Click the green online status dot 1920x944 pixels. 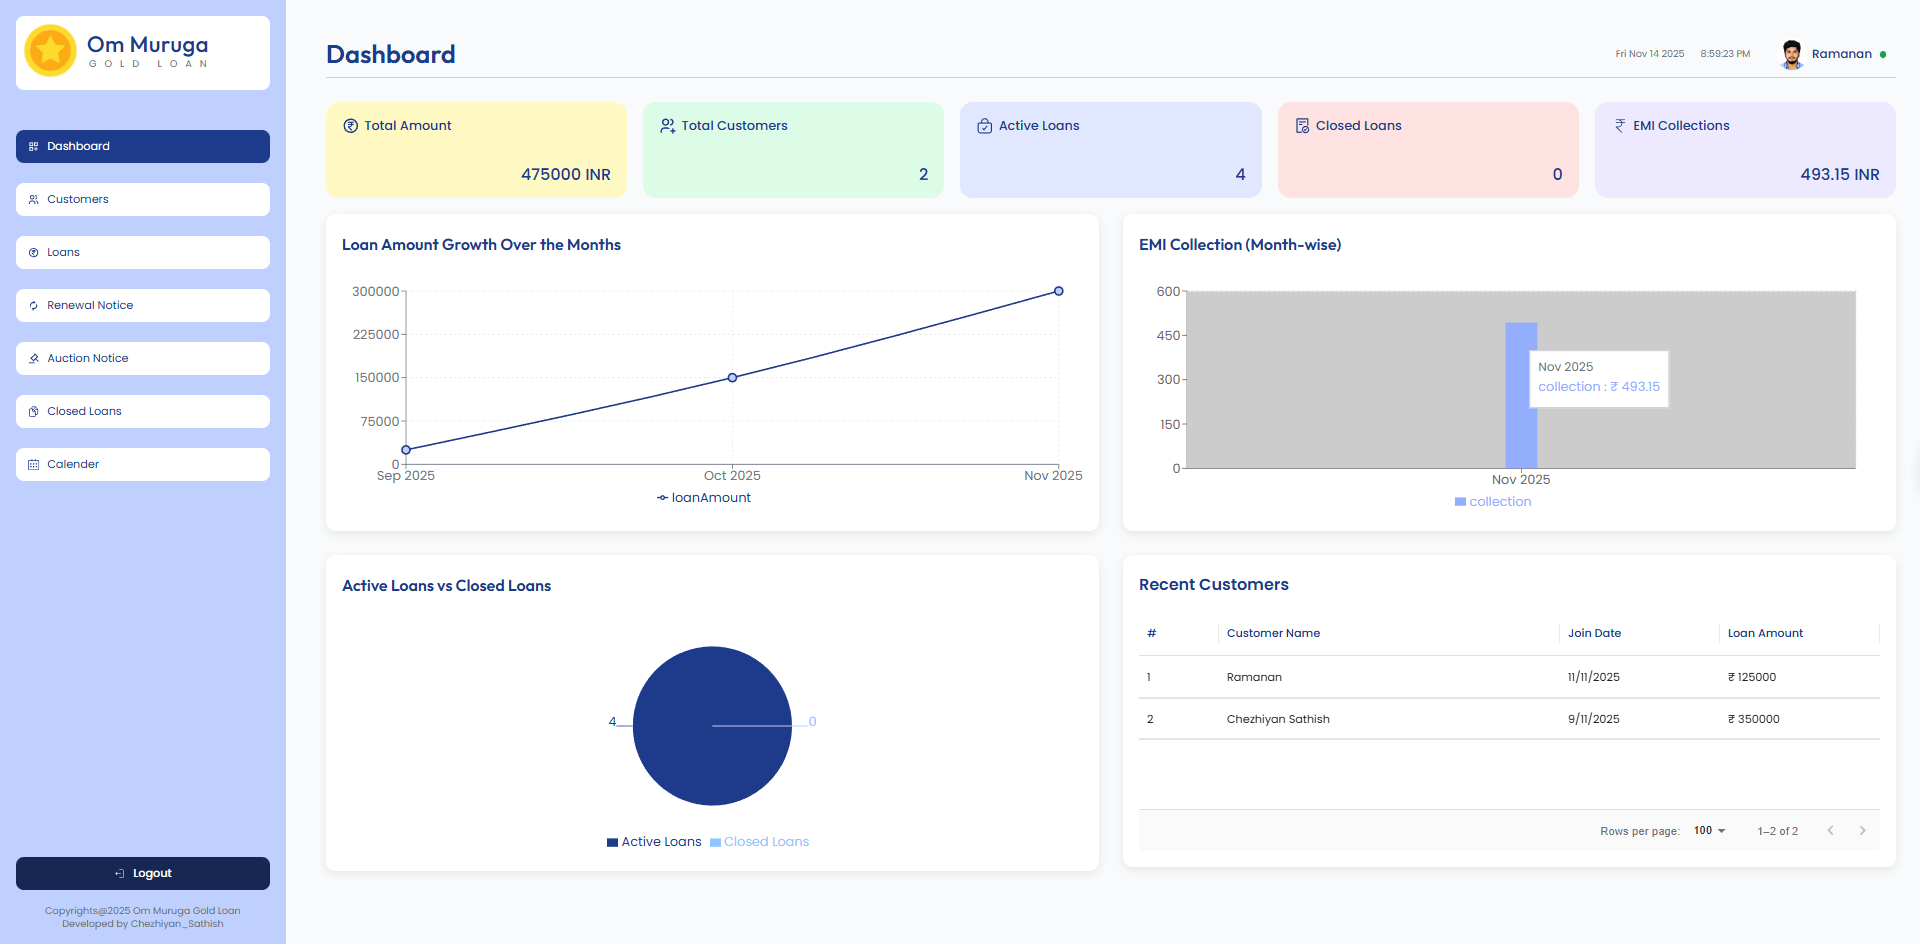pos(1883,55)
